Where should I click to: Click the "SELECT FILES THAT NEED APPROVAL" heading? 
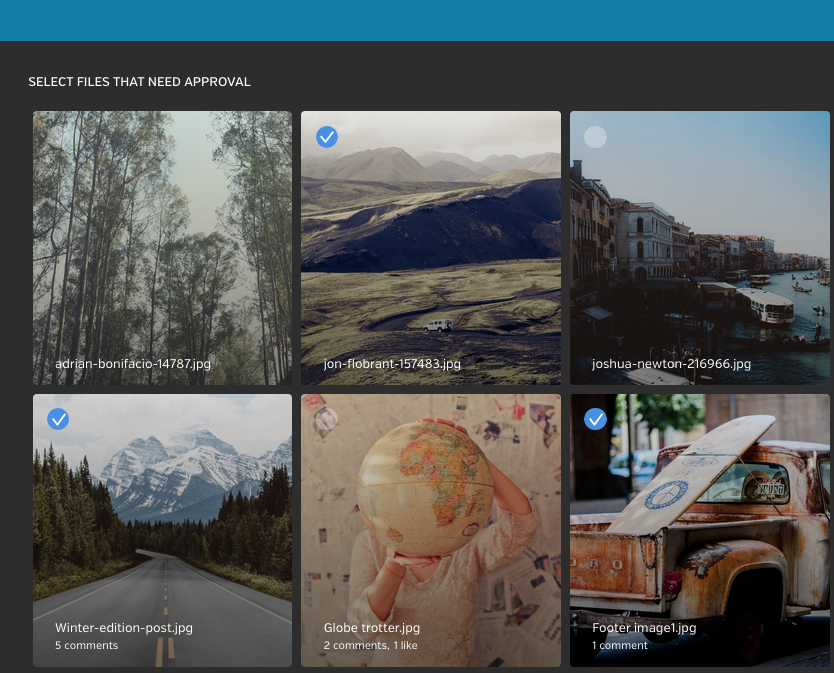click(x=139, y=82)
